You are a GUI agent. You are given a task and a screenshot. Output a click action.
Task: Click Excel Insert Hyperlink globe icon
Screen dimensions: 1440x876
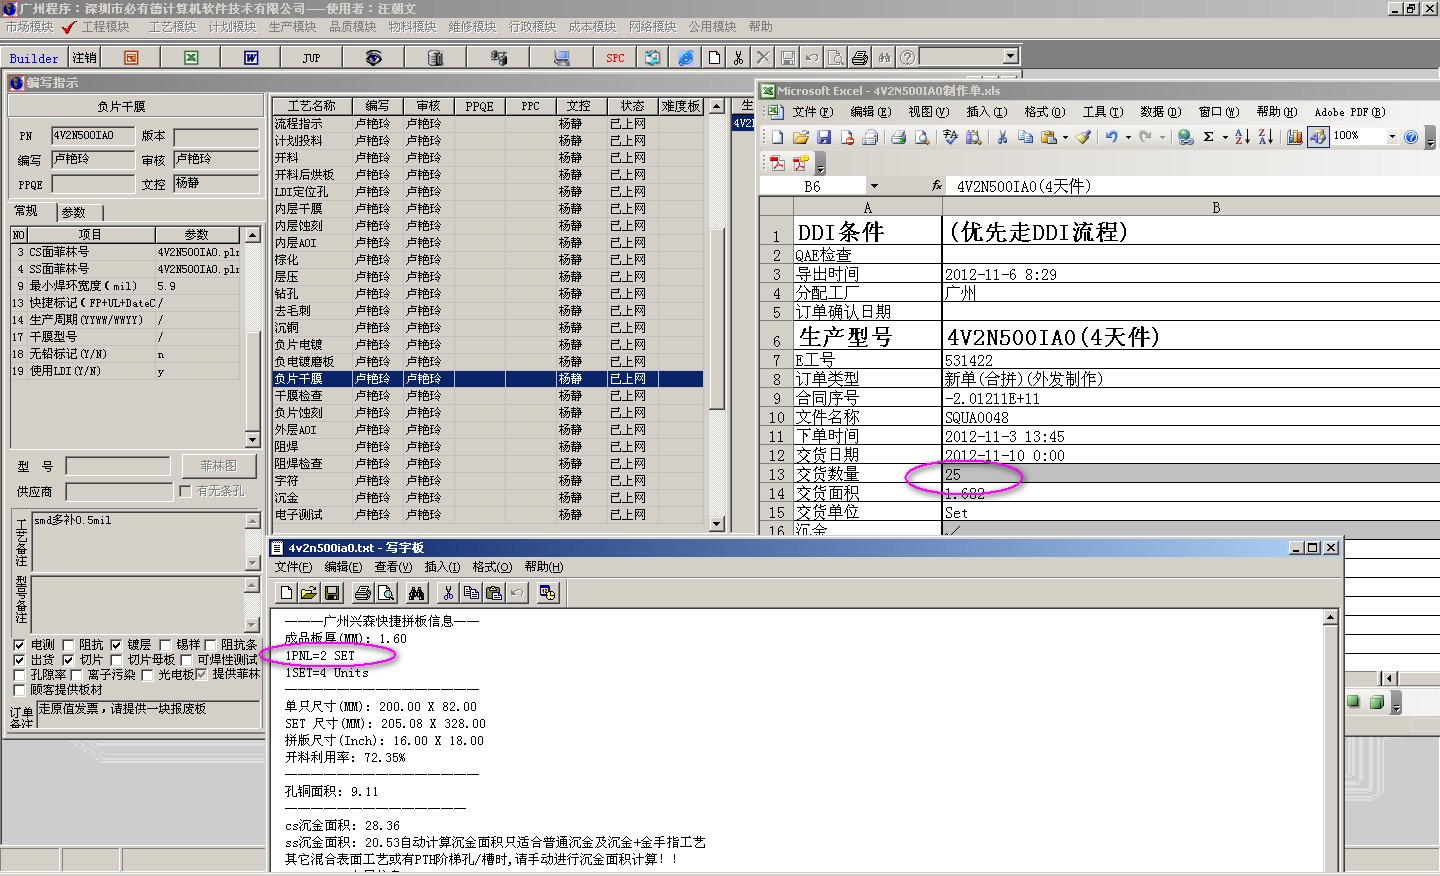pos(1185,137)
